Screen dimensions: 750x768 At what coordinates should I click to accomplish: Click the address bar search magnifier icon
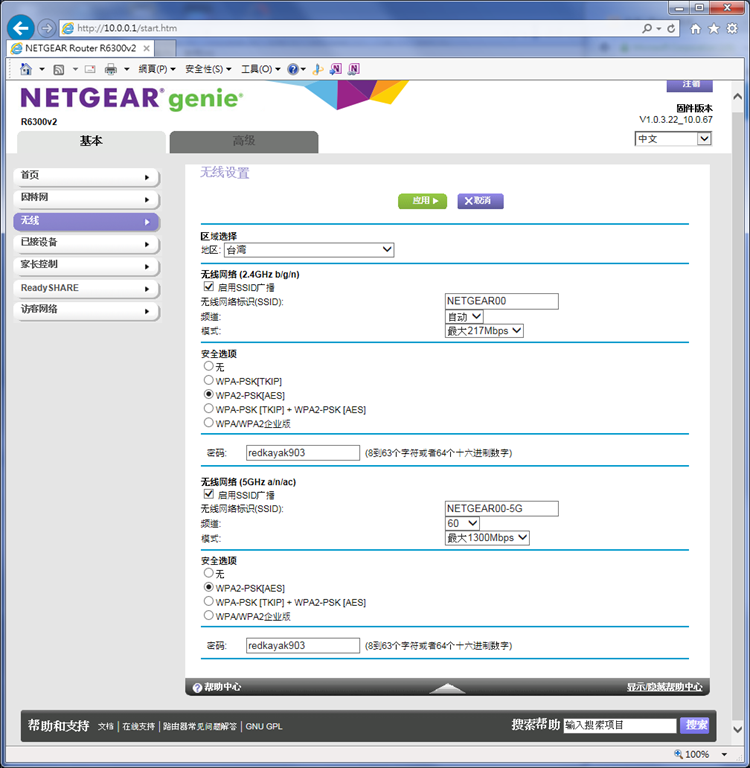pos(647,28)
